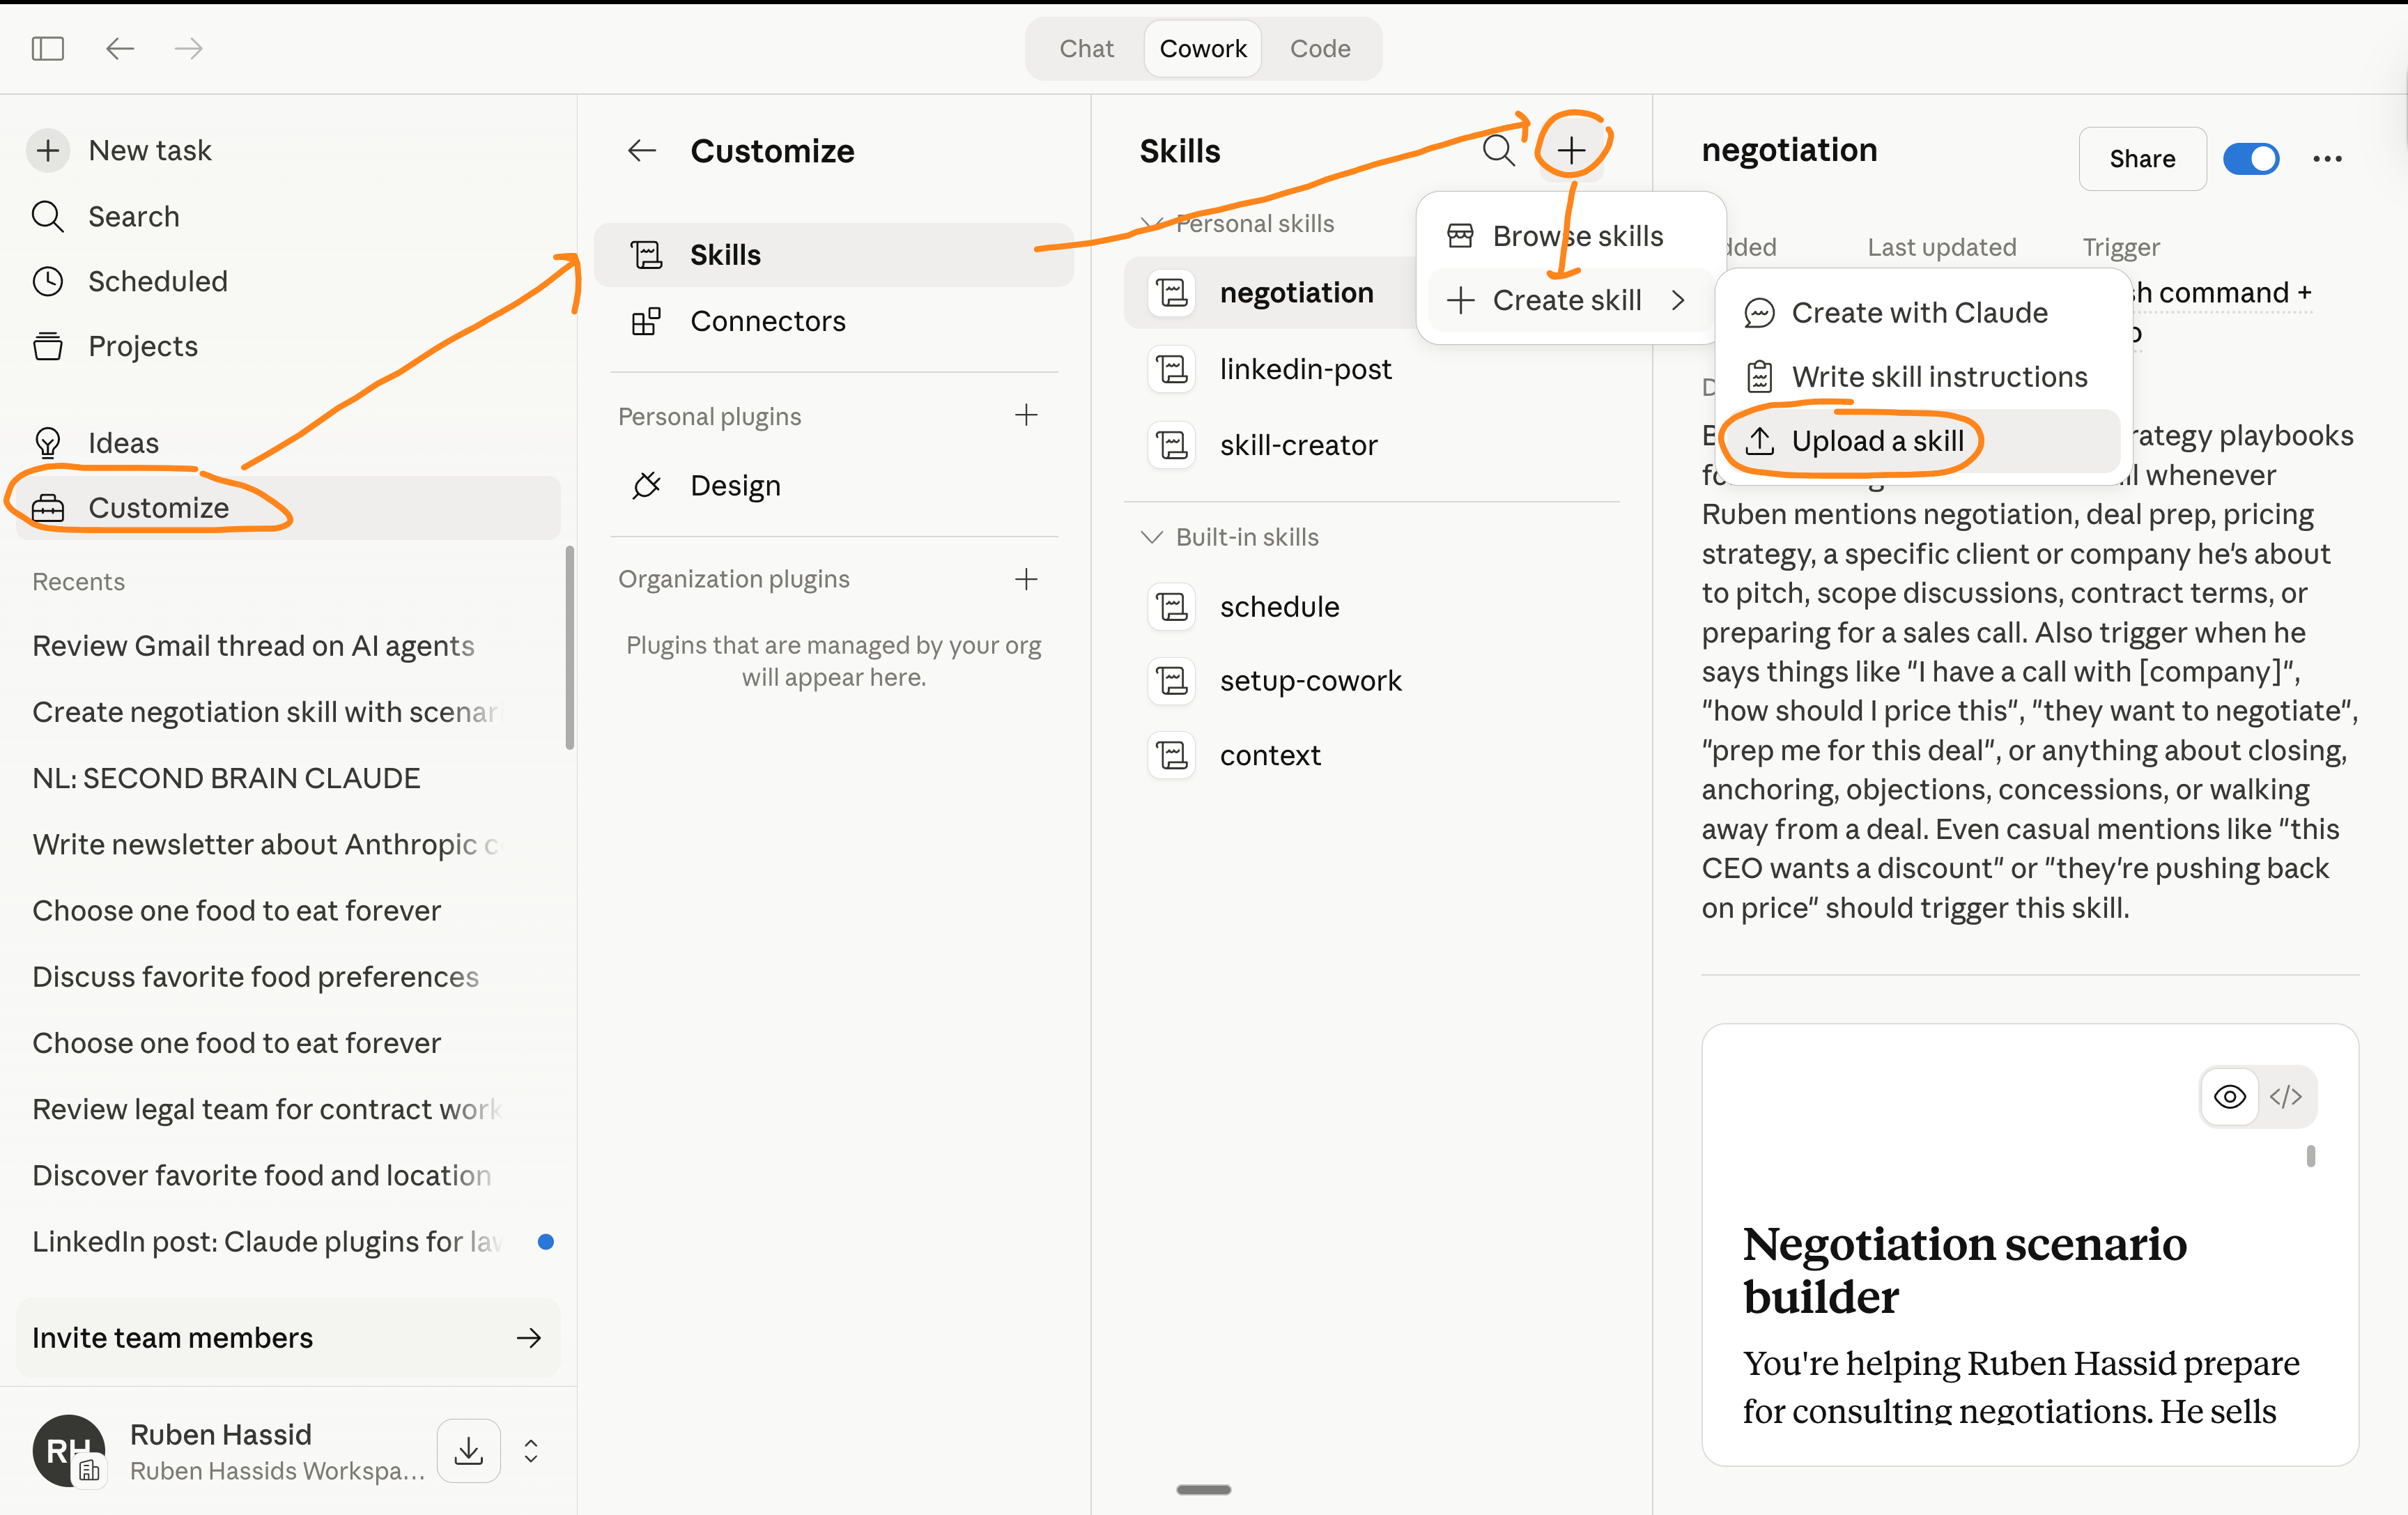This screenshot has width=2408, height=1515.
Task: Select the eye preview view toggle
Action: click(x=2229, y=1096)
